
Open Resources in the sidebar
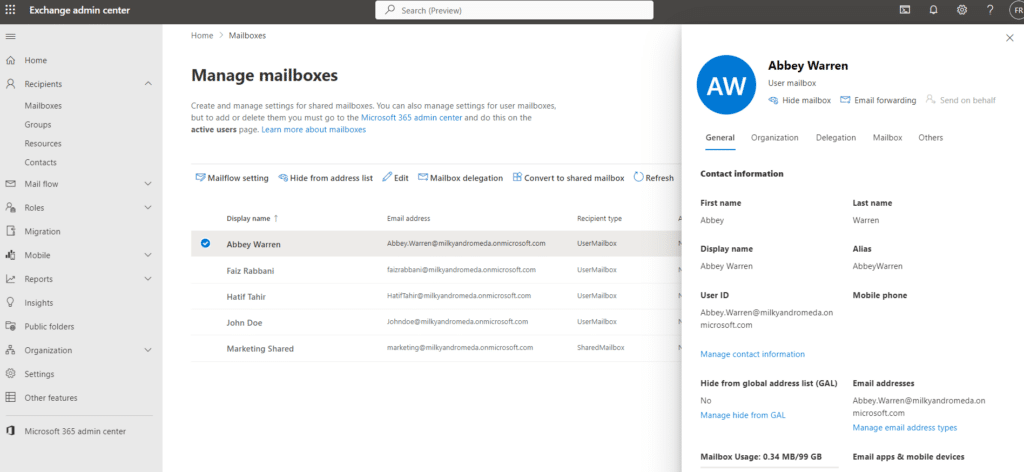pyautogui.click(x=43, y=143)
